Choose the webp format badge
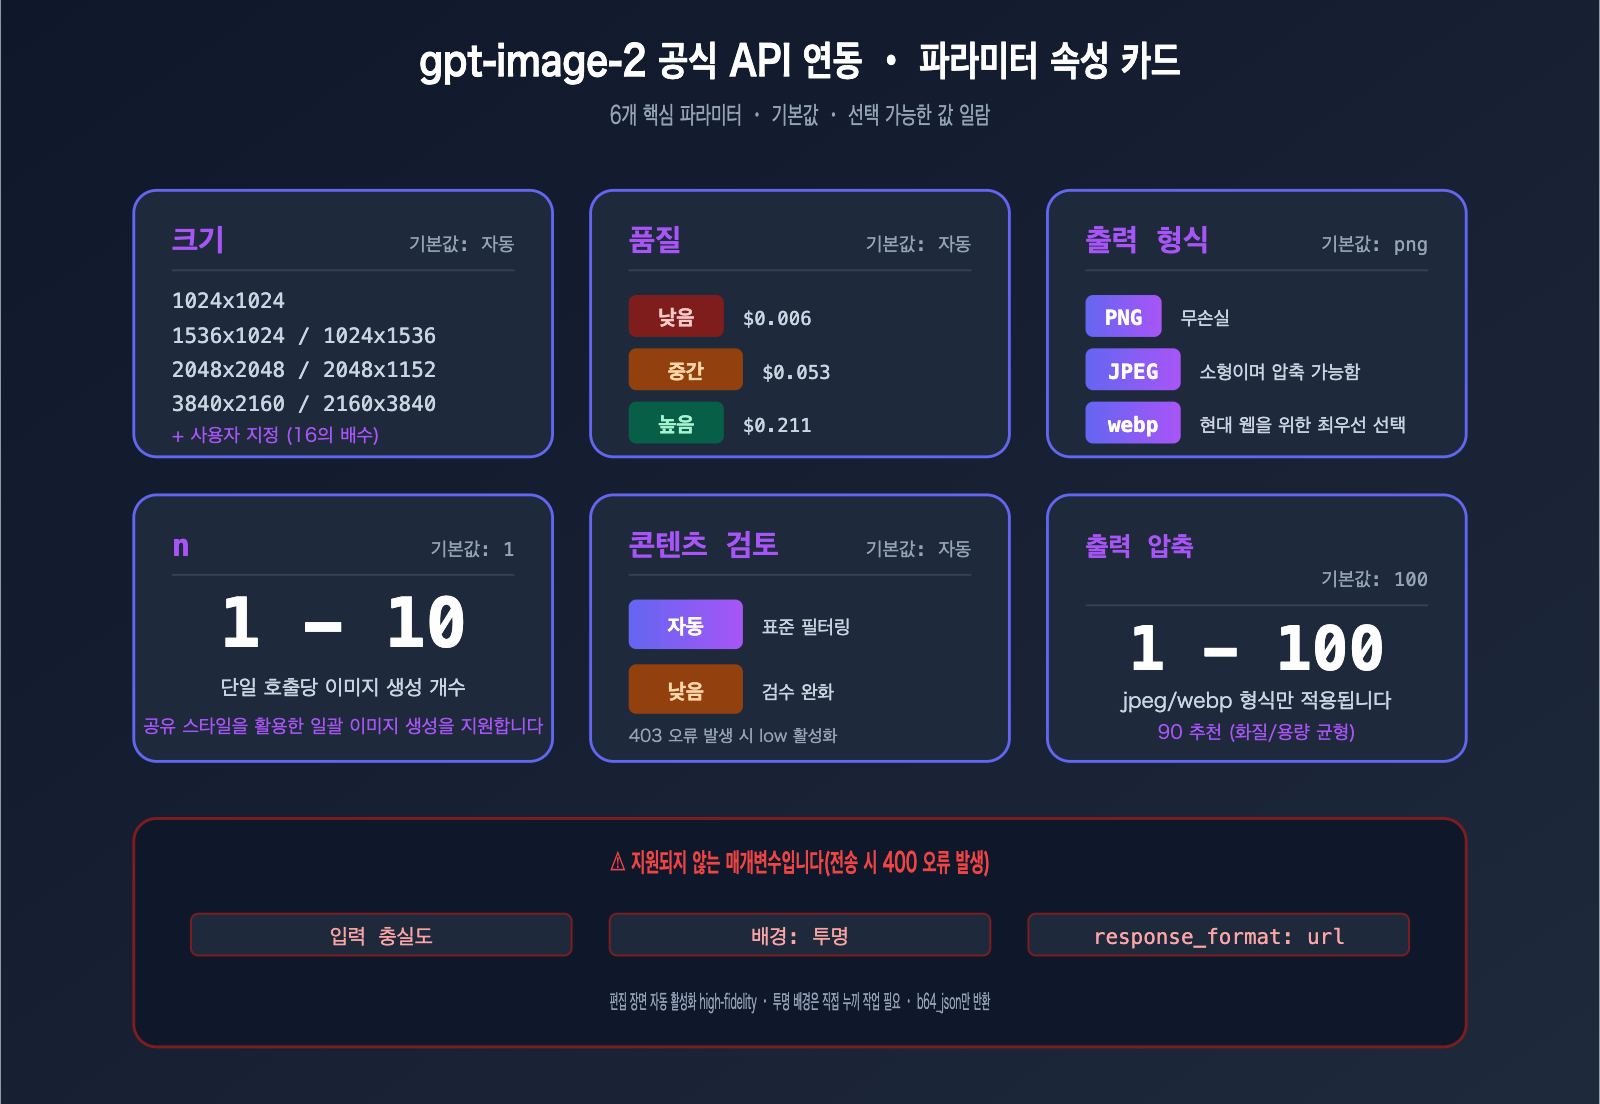The image size is (1600, 1104). point(1132,423)
